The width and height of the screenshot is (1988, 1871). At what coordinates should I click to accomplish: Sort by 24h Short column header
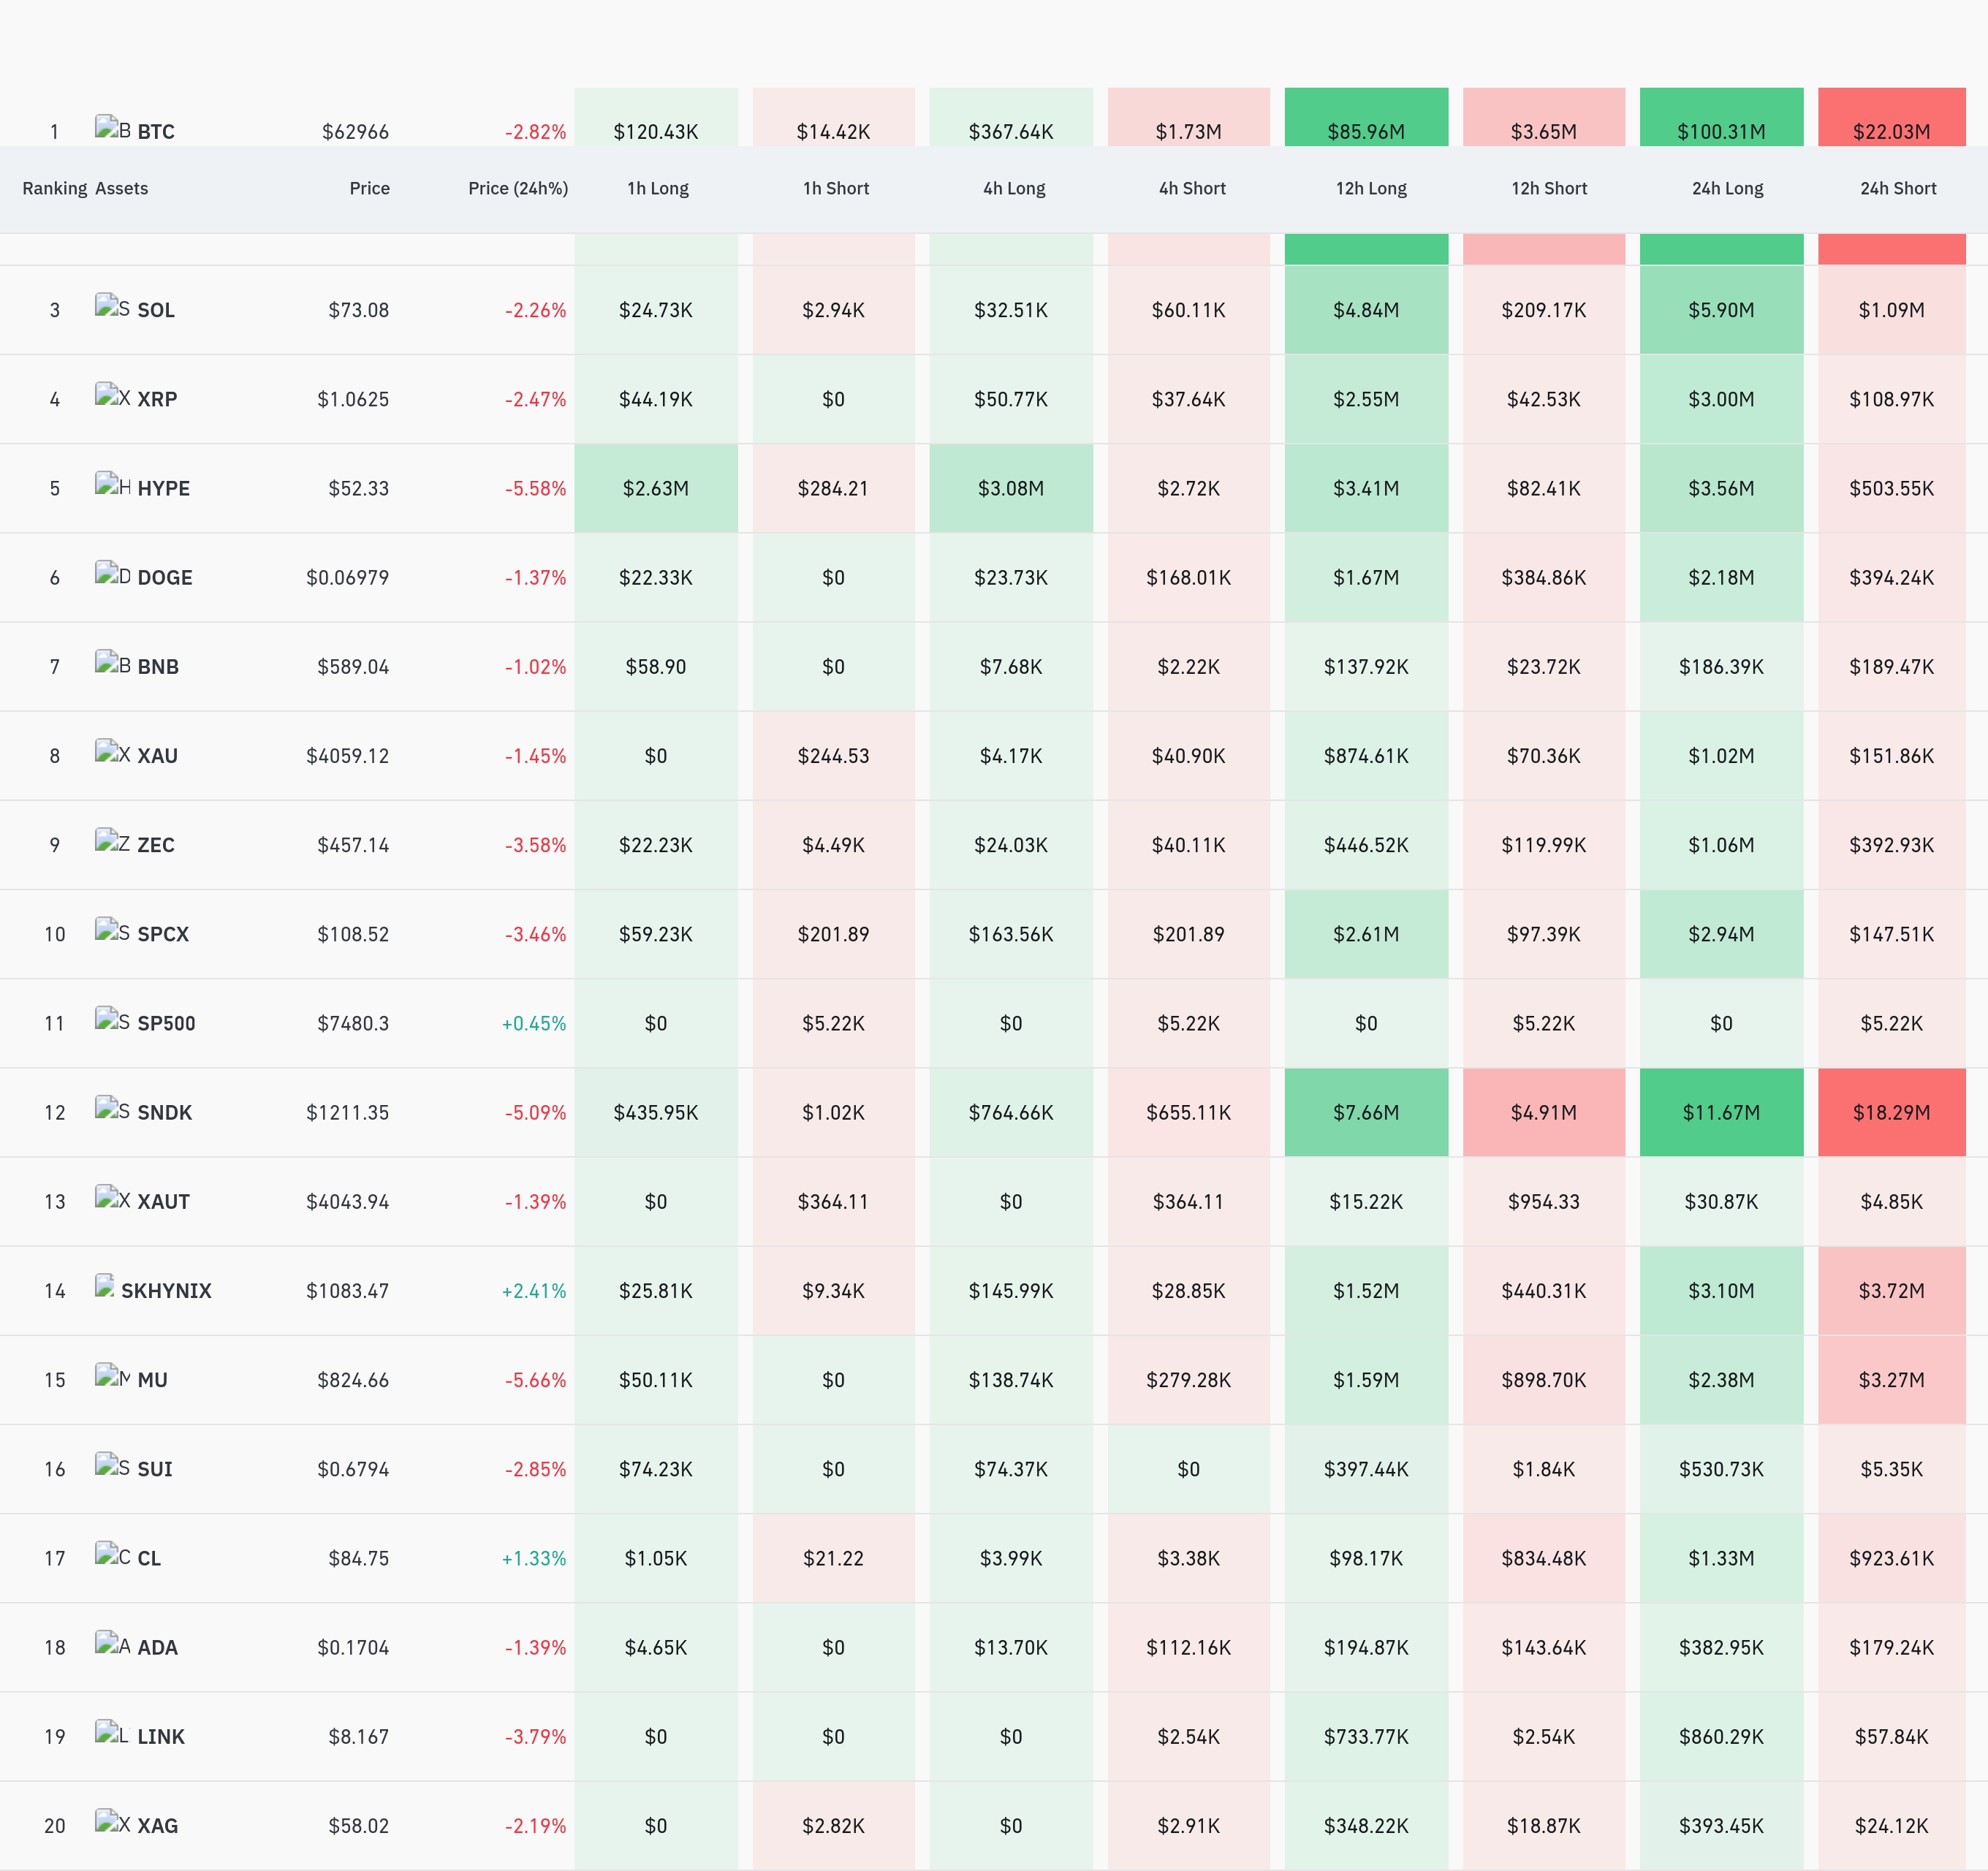[1898, 188]
